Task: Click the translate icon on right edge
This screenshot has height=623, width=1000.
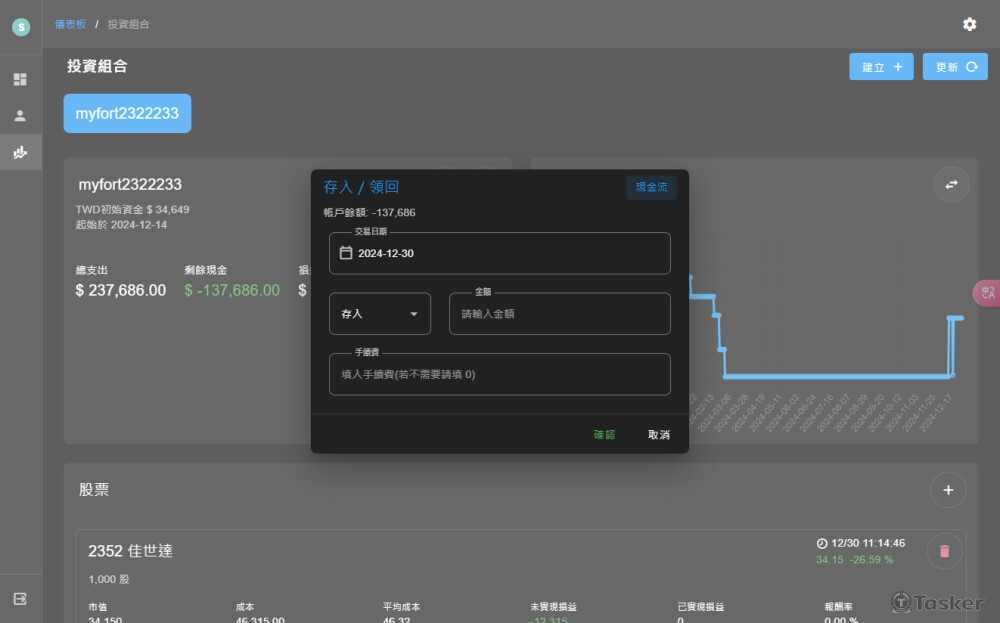Action: click(987, 293)
